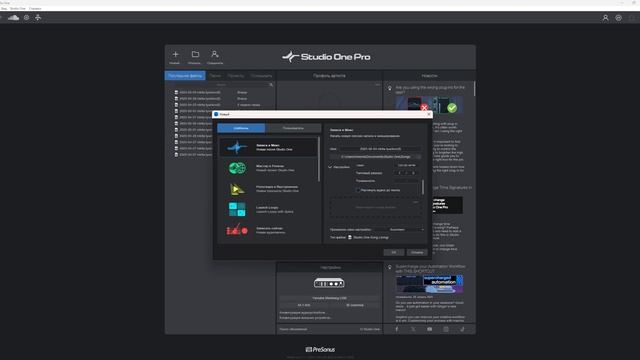Open the X (Twitter) icon in news footer
Screen dimensions: 640x360
pyautogui.click(x=413, y=329)
